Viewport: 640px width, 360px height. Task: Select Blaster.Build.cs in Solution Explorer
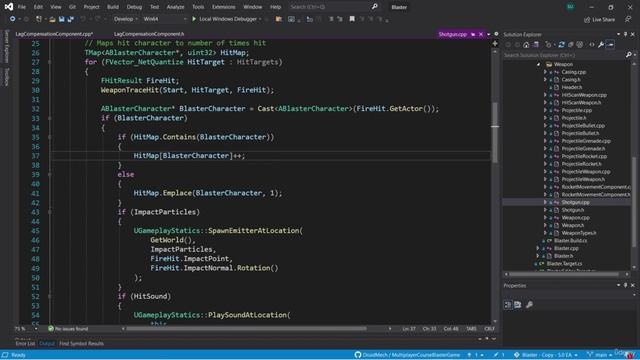pyautogui.click(x=570, y=241)
